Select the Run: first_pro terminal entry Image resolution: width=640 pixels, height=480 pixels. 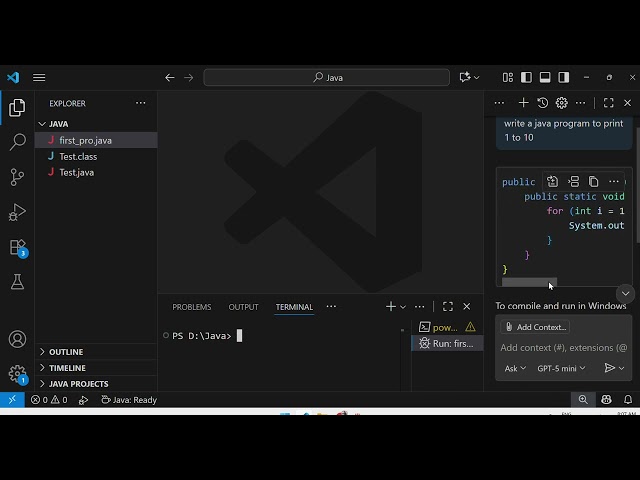coord(447,344)
